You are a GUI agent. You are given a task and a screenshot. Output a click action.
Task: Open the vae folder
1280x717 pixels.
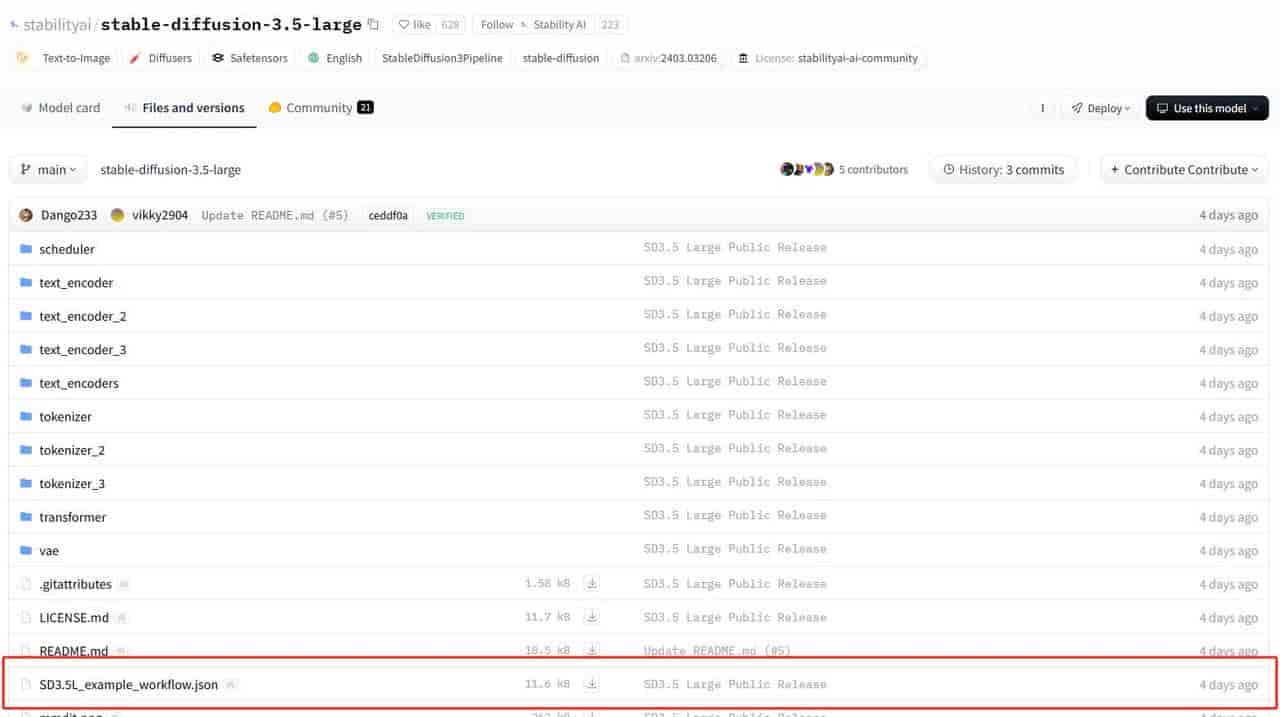pos(49,551)
